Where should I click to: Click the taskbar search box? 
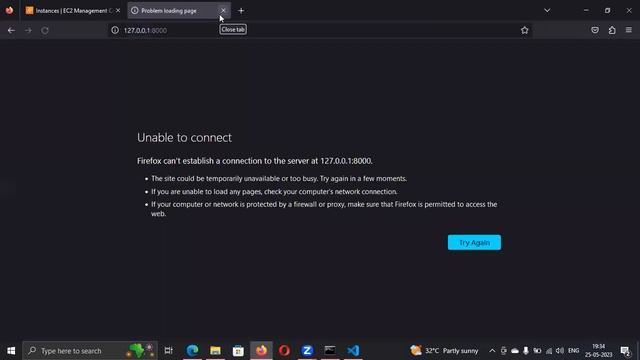coord(90,351)
